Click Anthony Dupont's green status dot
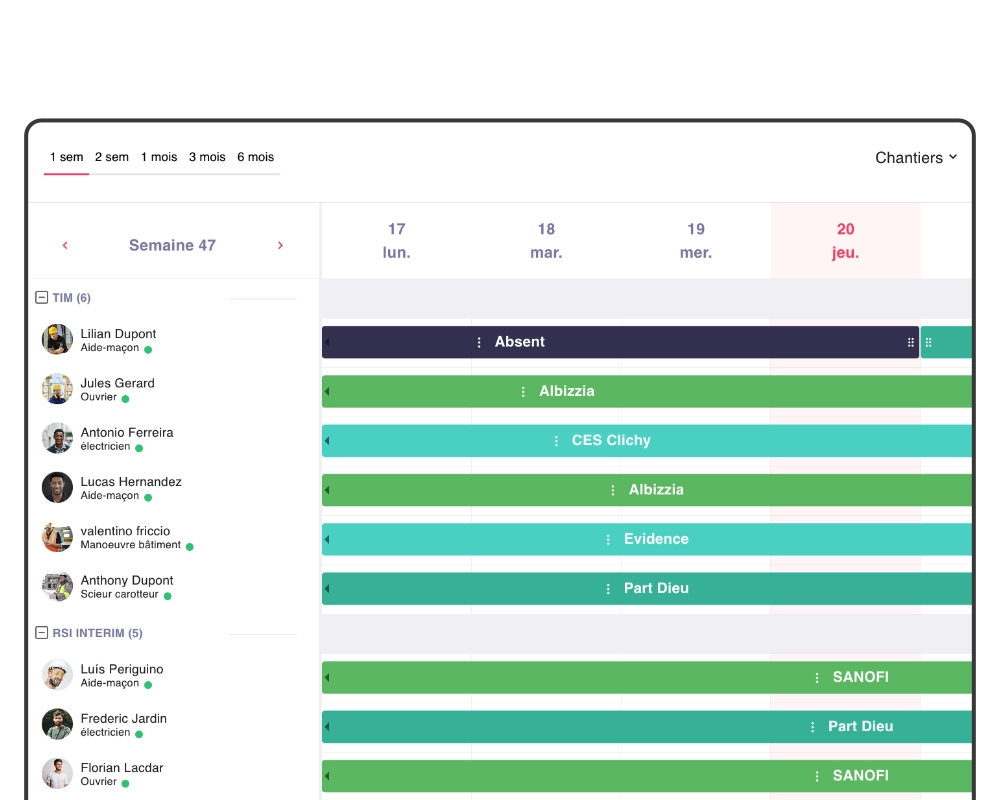The image size is (1000, 800). pos(167,595)
